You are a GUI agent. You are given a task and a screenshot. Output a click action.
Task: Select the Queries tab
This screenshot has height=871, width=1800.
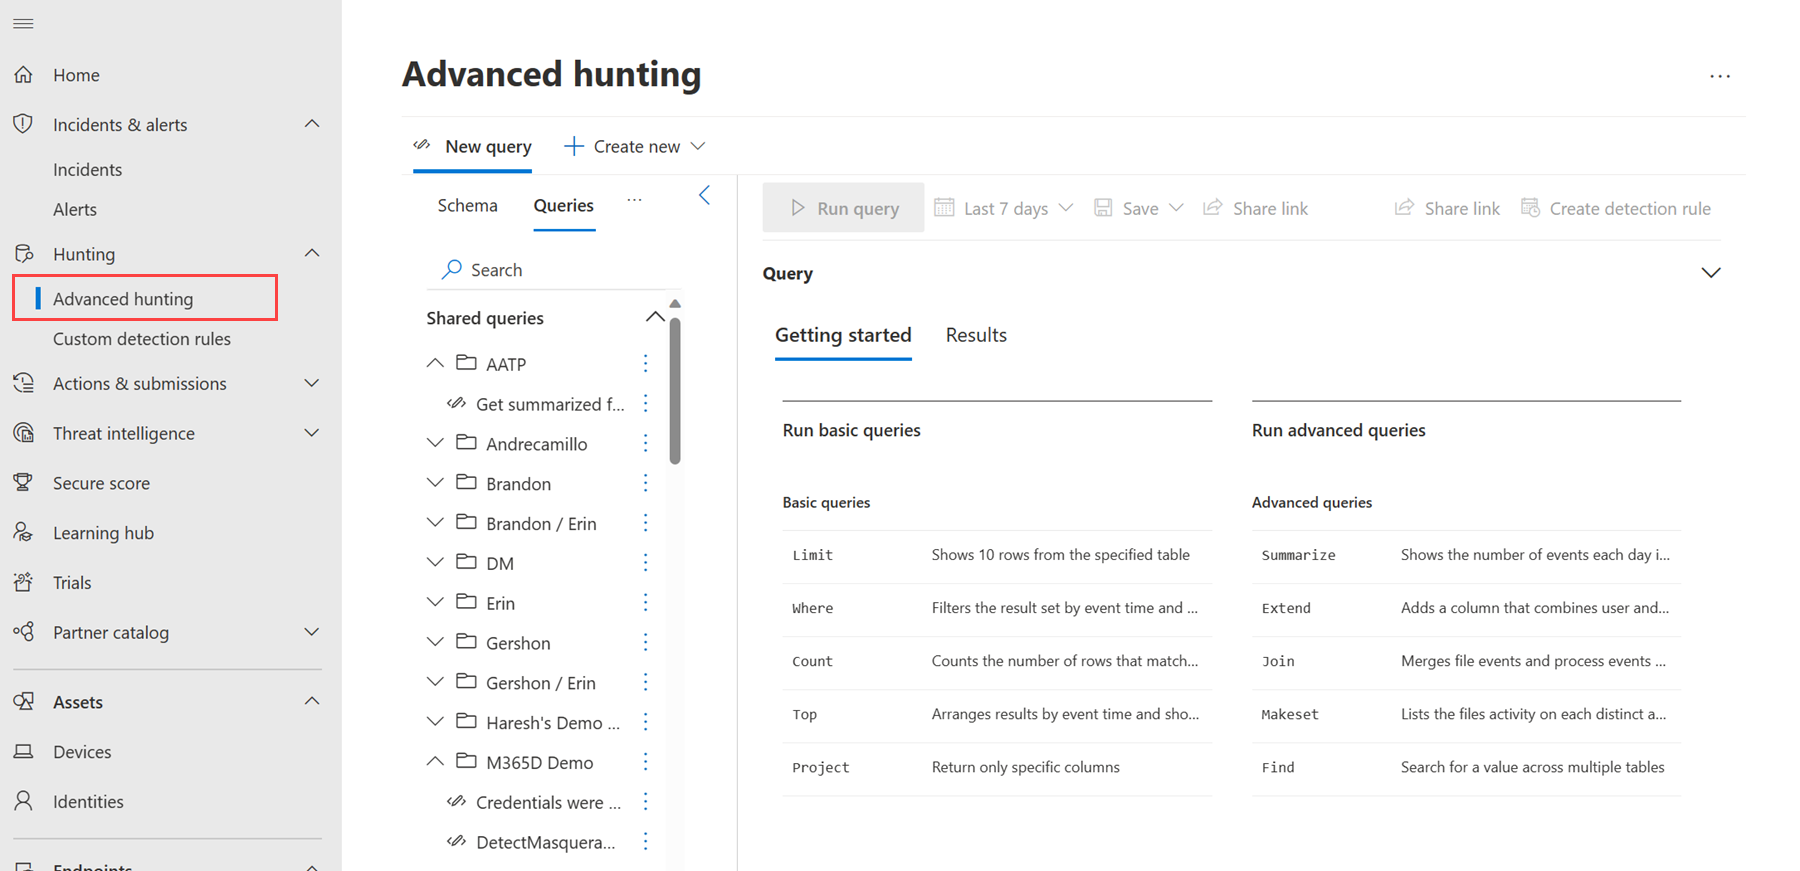coord(563,205)
